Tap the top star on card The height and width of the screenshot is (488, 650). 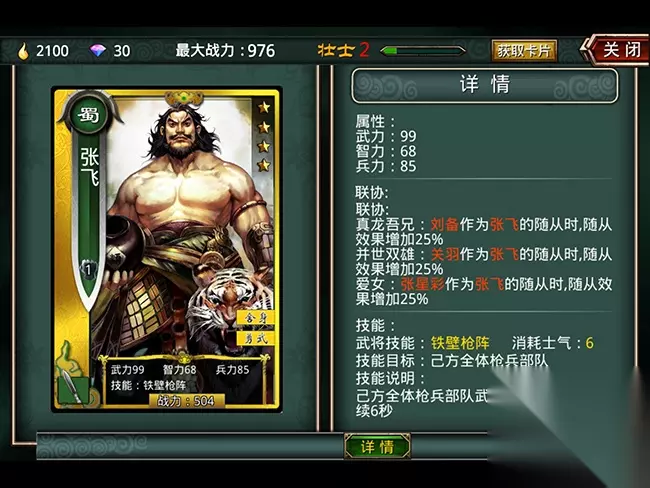[264, 108]
